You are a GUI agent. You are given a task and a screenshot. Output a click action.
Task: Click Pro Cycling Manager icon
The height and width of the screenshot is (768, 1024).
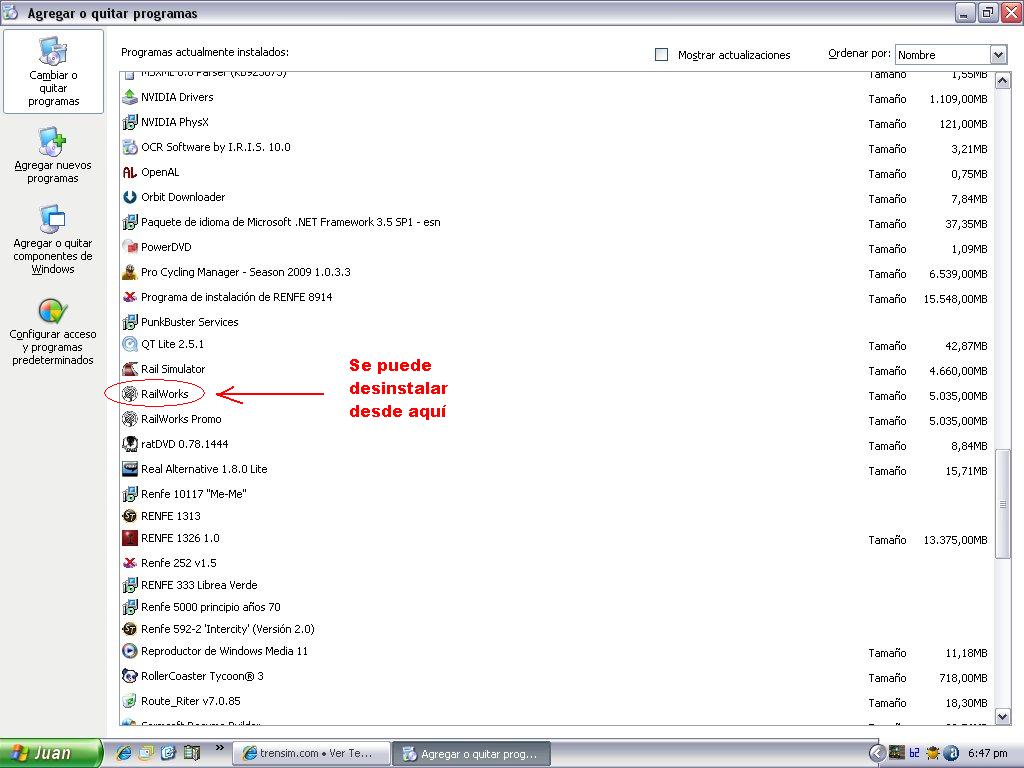129,273
